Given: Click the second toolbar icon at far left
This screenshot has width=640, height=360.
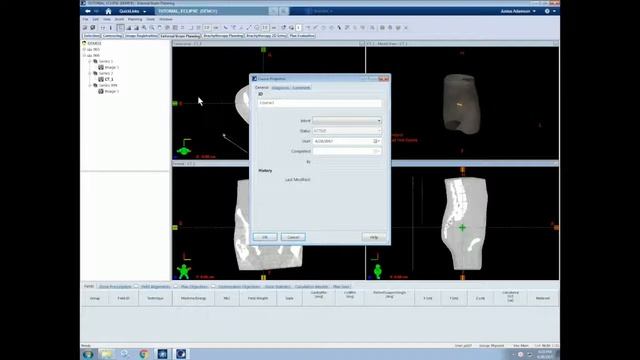Looking at the screenshot, I should click(x=93, y=28).
